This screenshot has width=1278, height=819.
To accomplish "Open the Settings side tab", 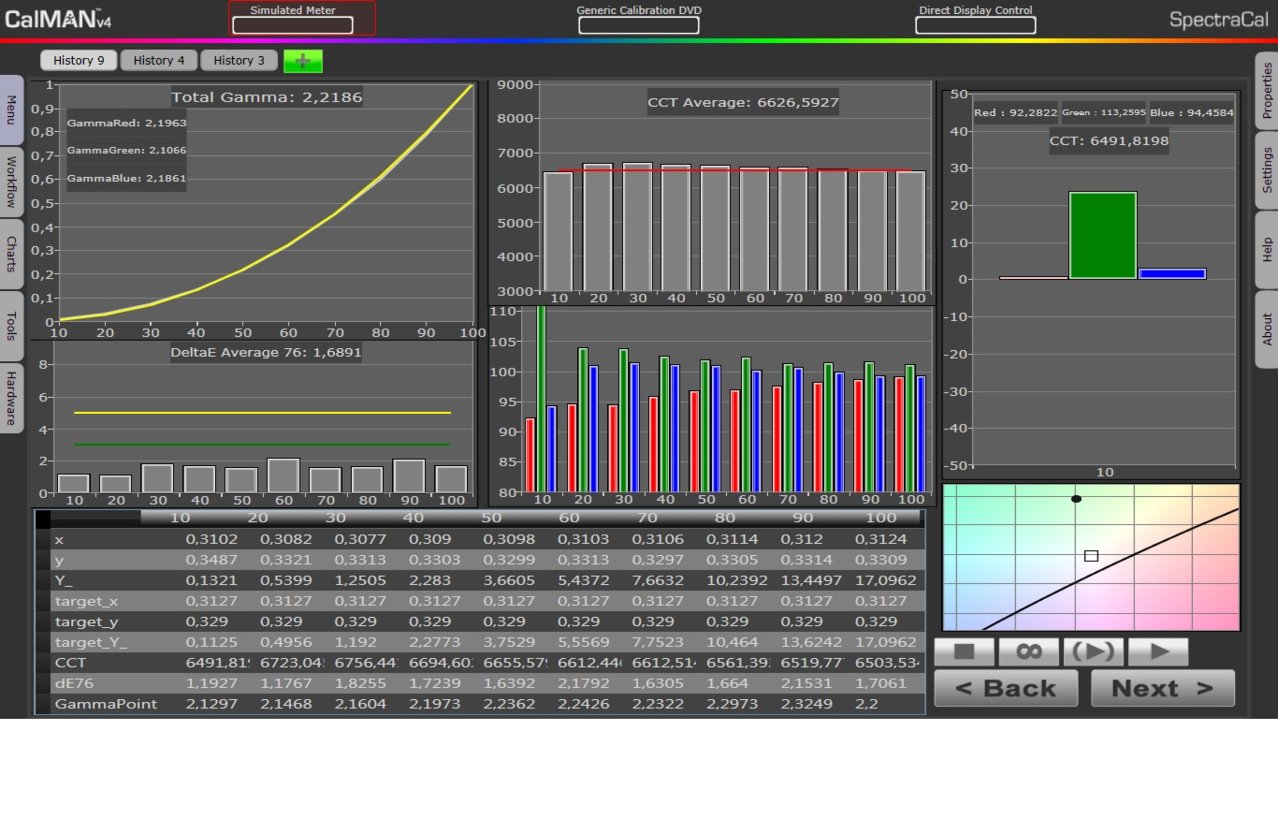I will [x=1267, y=170].
